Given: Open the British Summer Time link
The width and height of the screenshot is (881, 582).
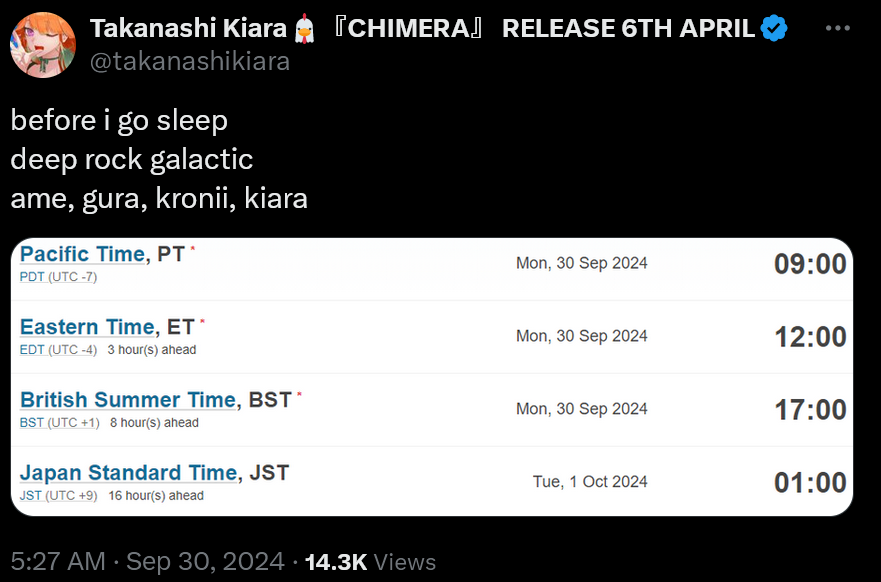Looking at the screenshot, I should [128, 400].
